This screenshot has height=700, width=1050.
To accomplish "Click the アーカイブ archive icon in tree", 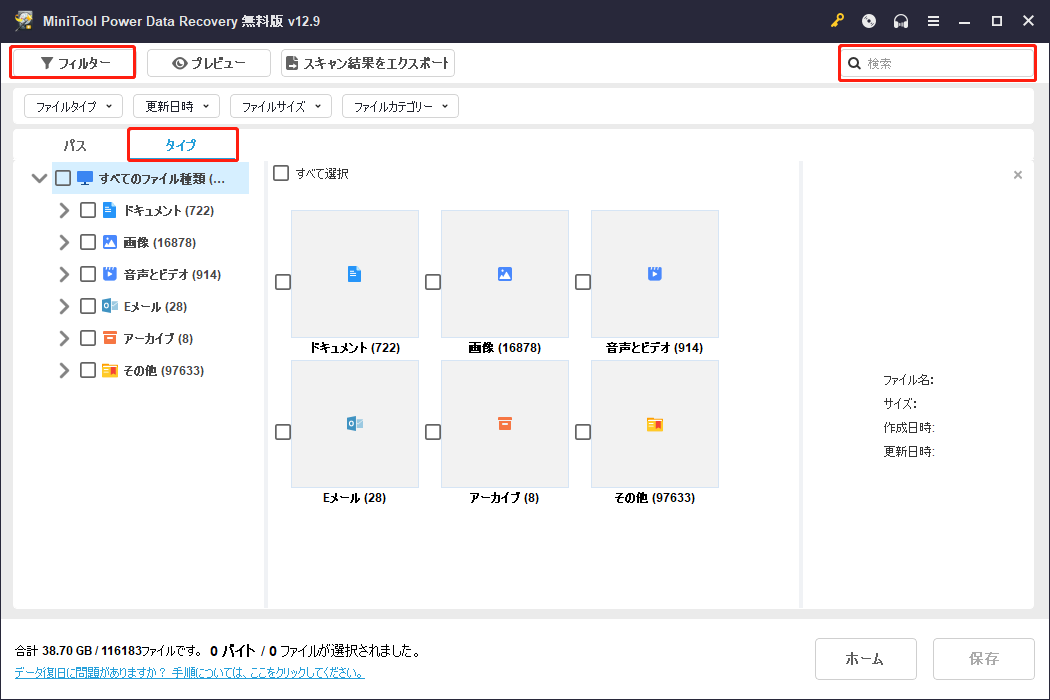I will pyautogui.click(x=110, y=338).
